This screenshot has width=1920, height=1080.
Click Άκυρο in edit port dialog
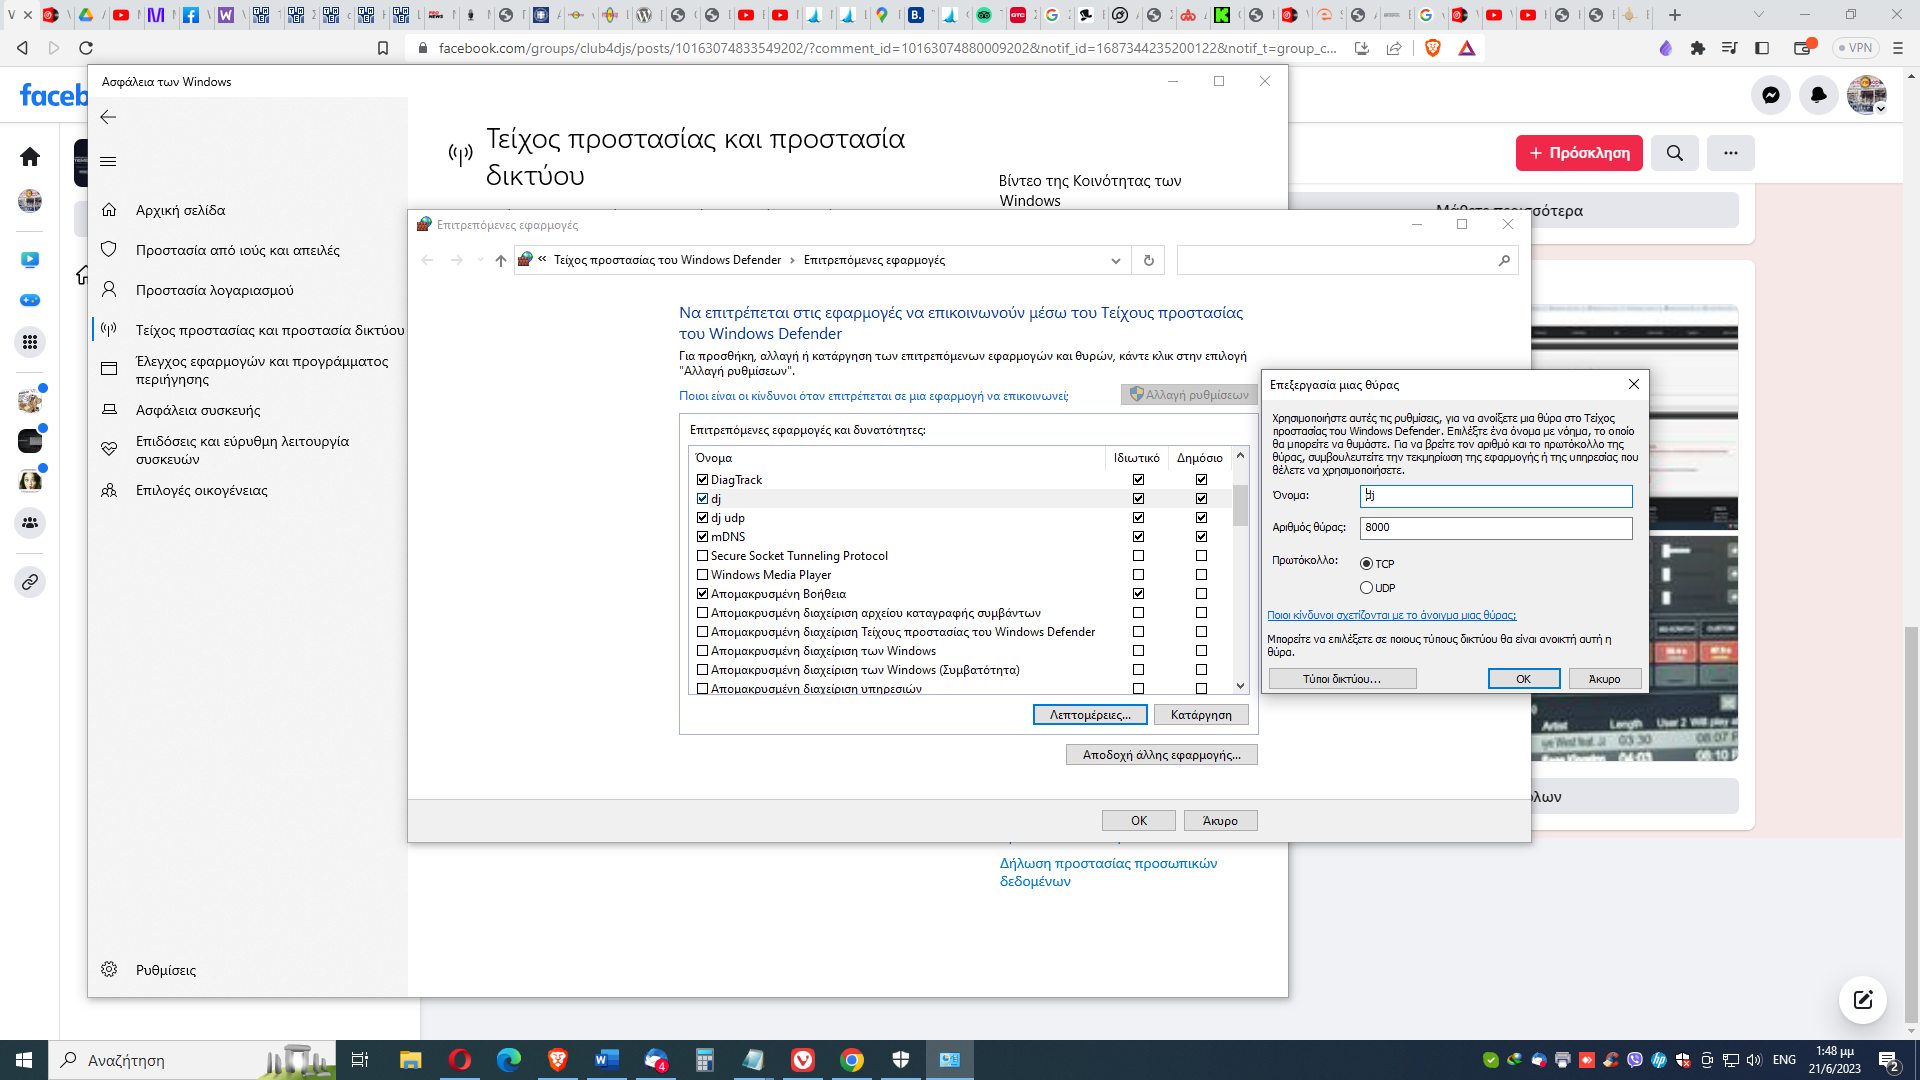tap(1604, 679)
